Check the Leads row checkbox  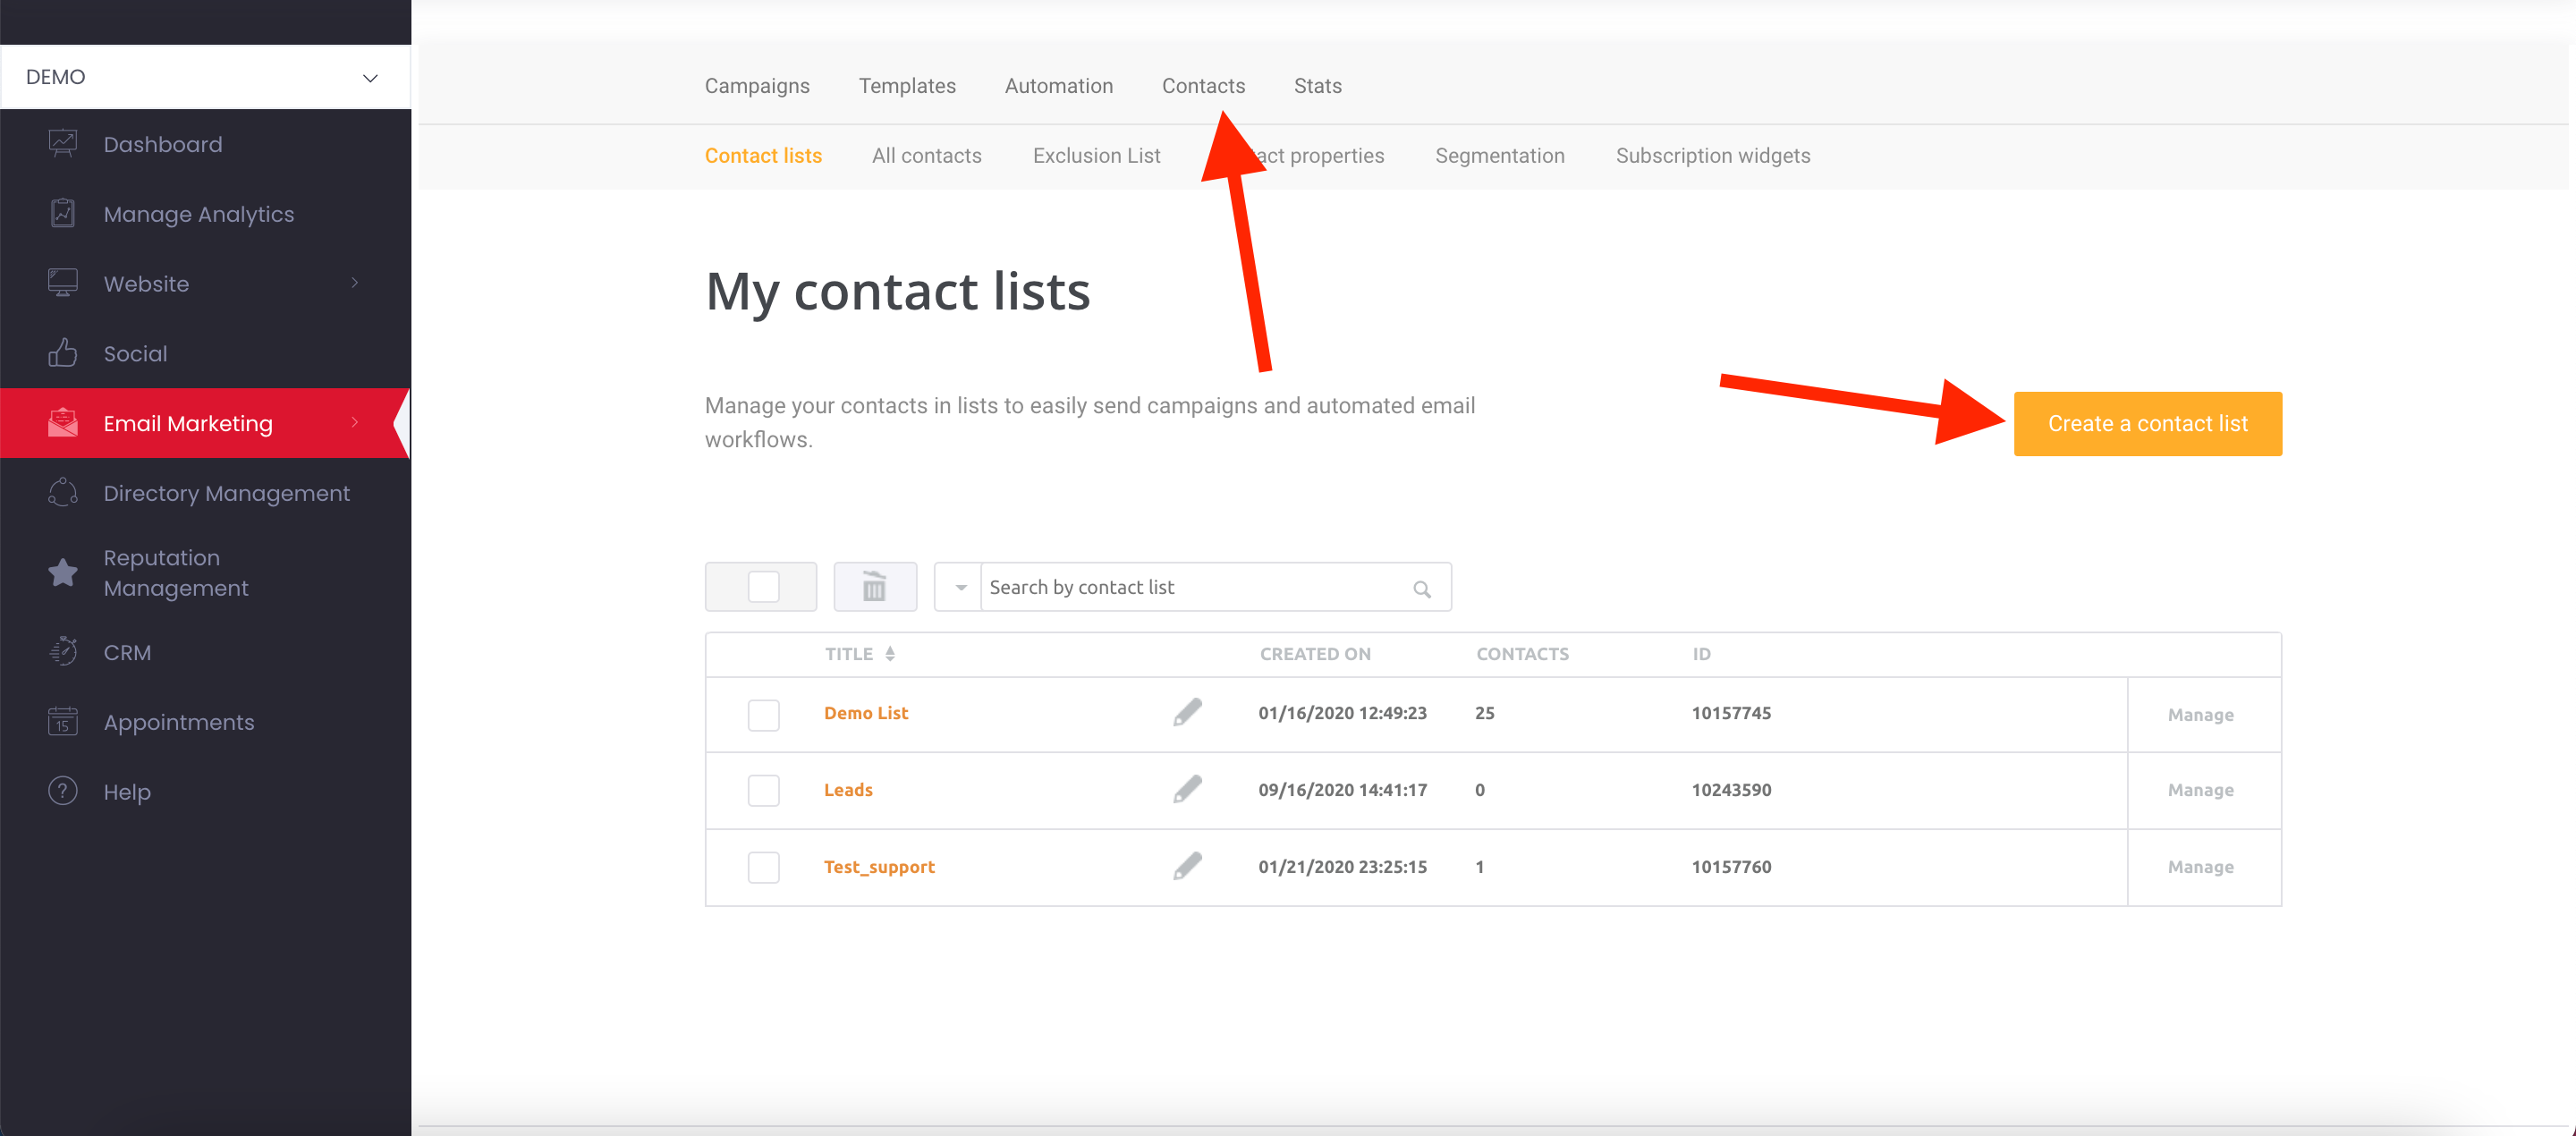pyautogui.click(x=763, y=790)
